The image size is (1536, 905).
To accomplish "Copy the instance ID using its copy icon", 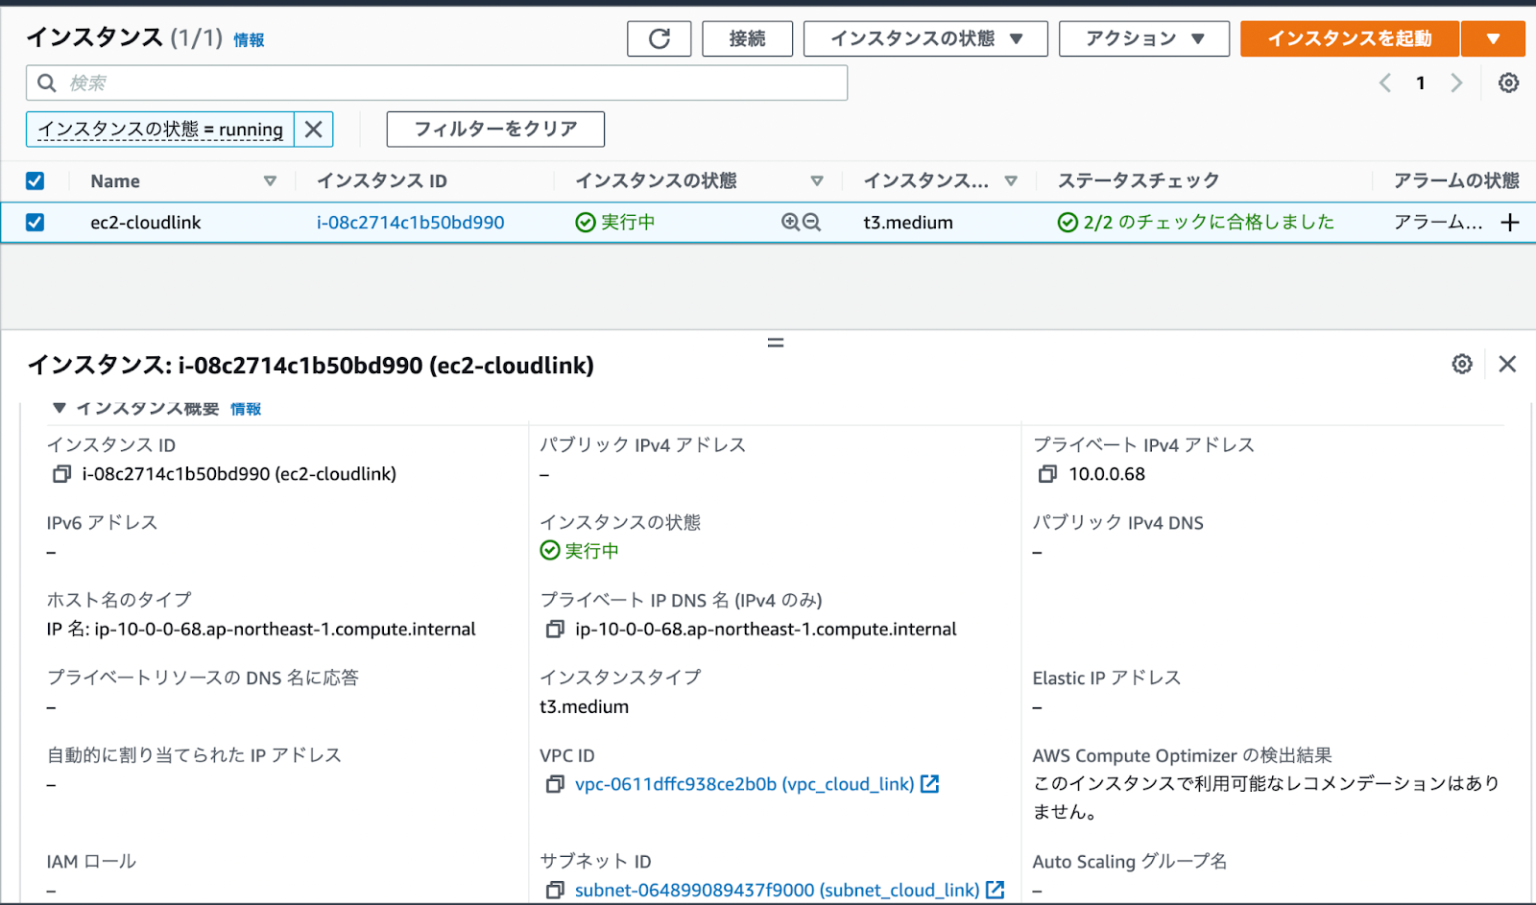I will click(x=61, y=473).
